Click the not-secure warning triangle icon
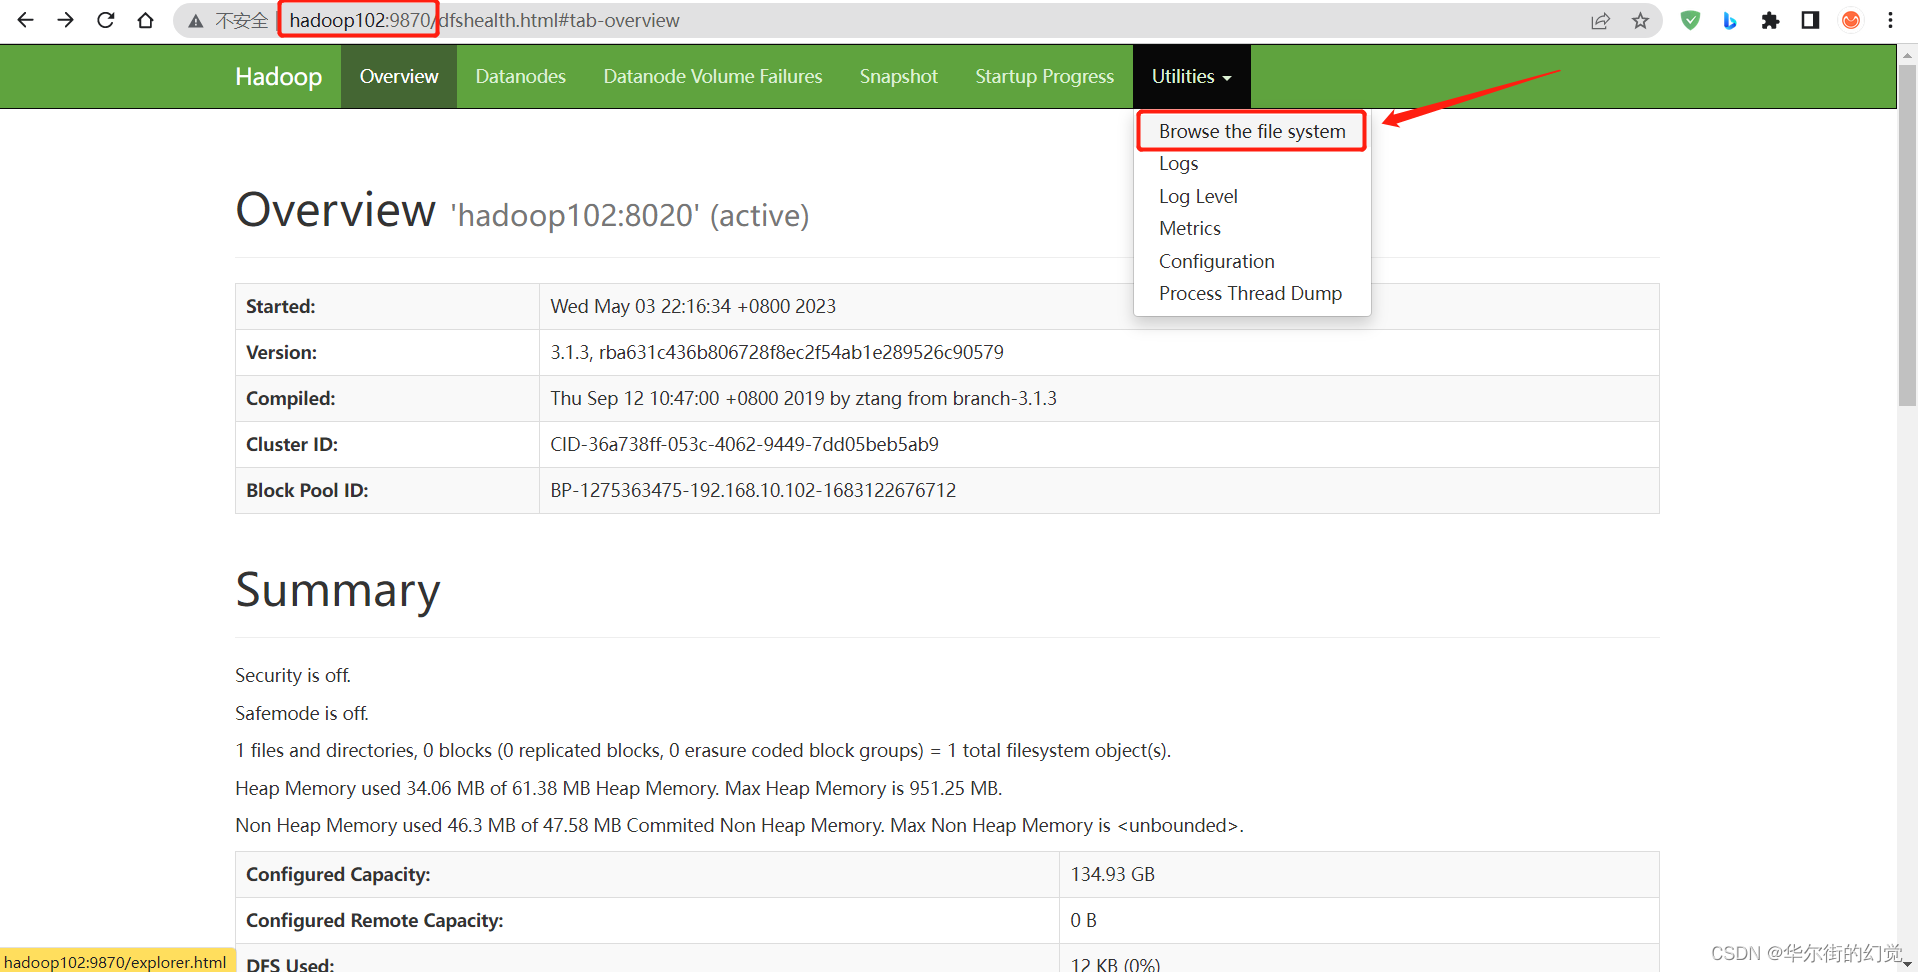This screenshot has height=972, width=1918. (196, 21)
